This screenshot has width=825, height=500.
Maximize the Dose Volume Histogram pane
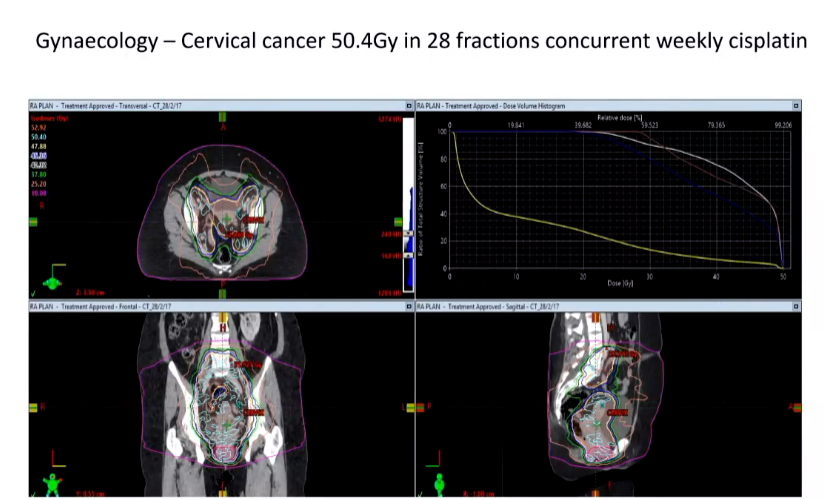click(x=796, y=104)
